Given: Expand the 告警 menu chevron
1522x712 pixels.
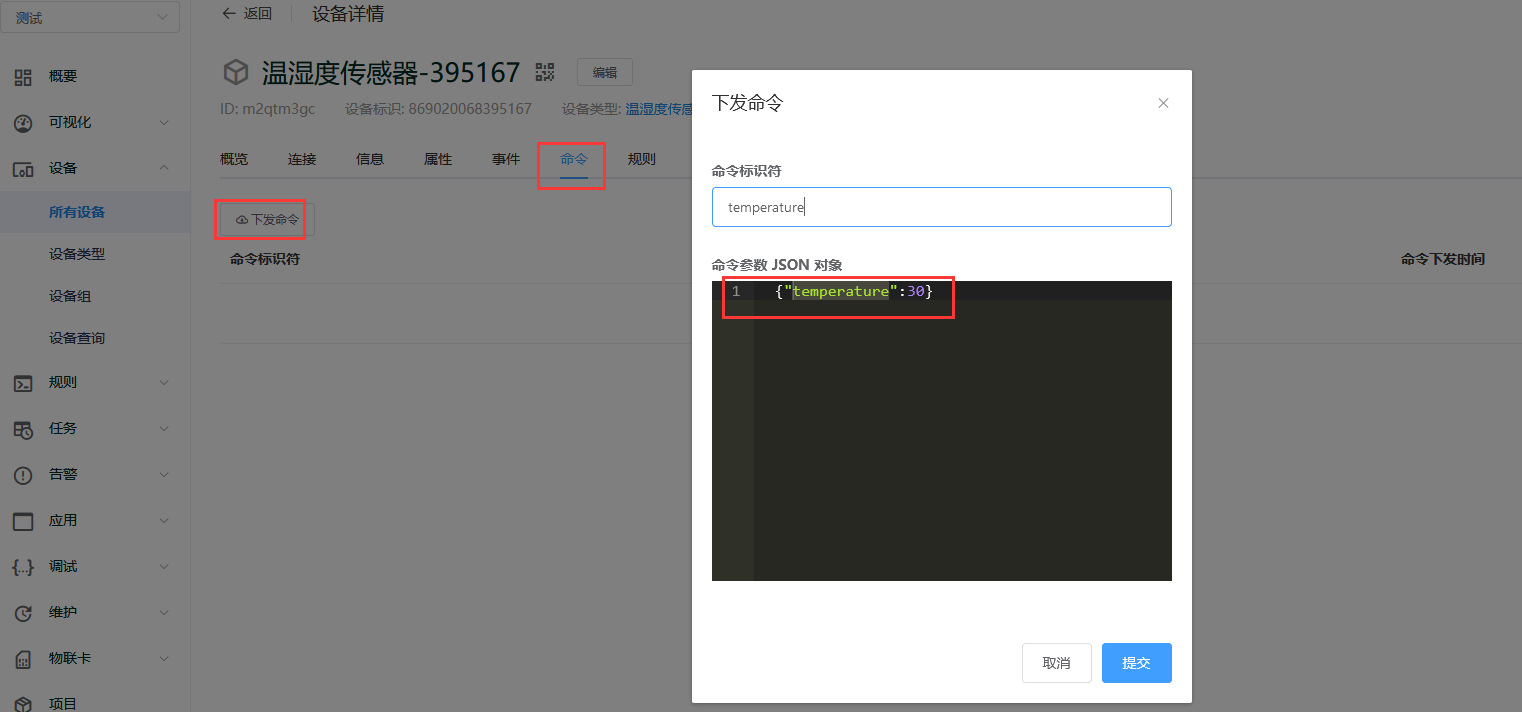Looking at the screenshot, I should 165,475.
